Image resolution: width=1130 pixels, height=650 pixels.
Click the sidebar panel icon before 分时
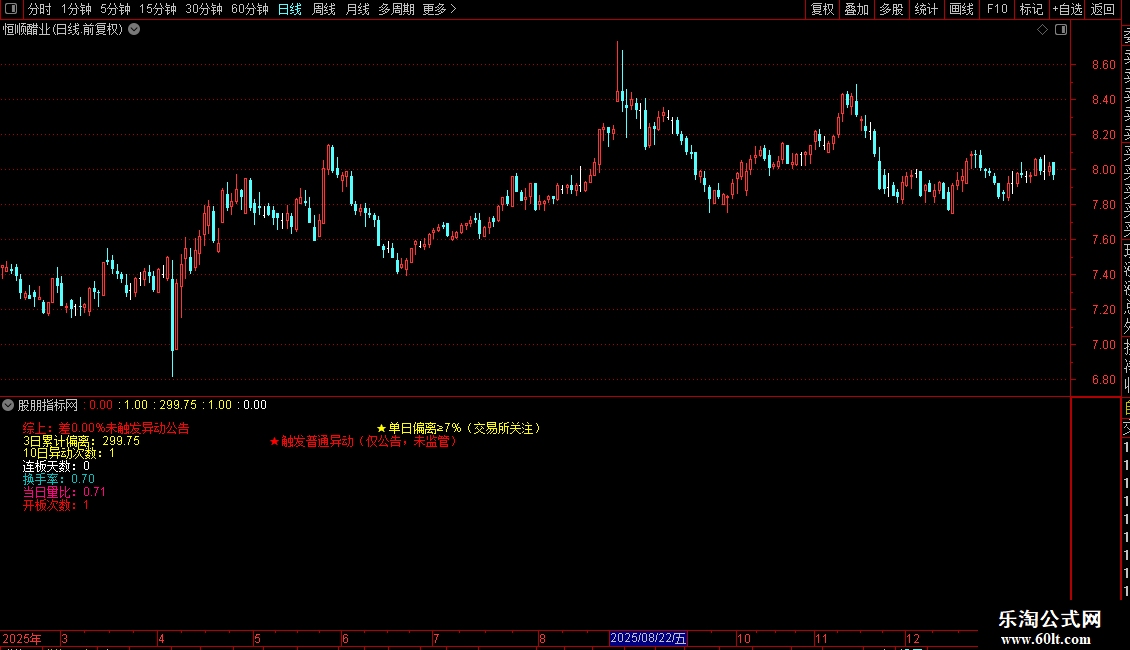(11, 9)
